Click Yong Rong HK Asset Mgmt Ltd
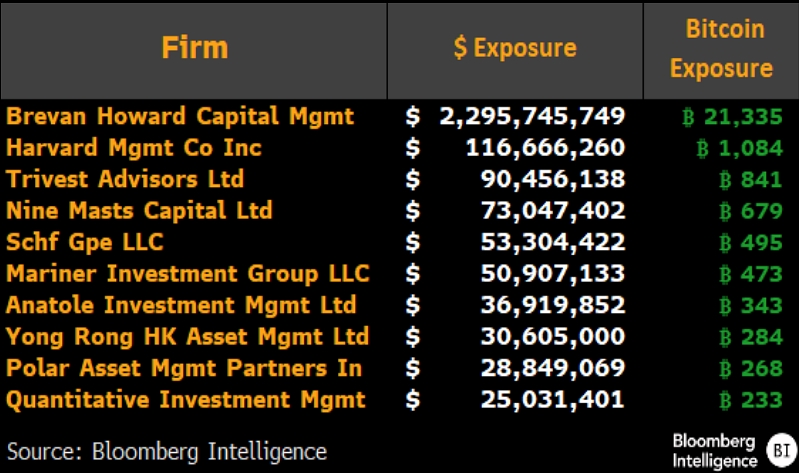799x473 pixels. pos(187,337)
